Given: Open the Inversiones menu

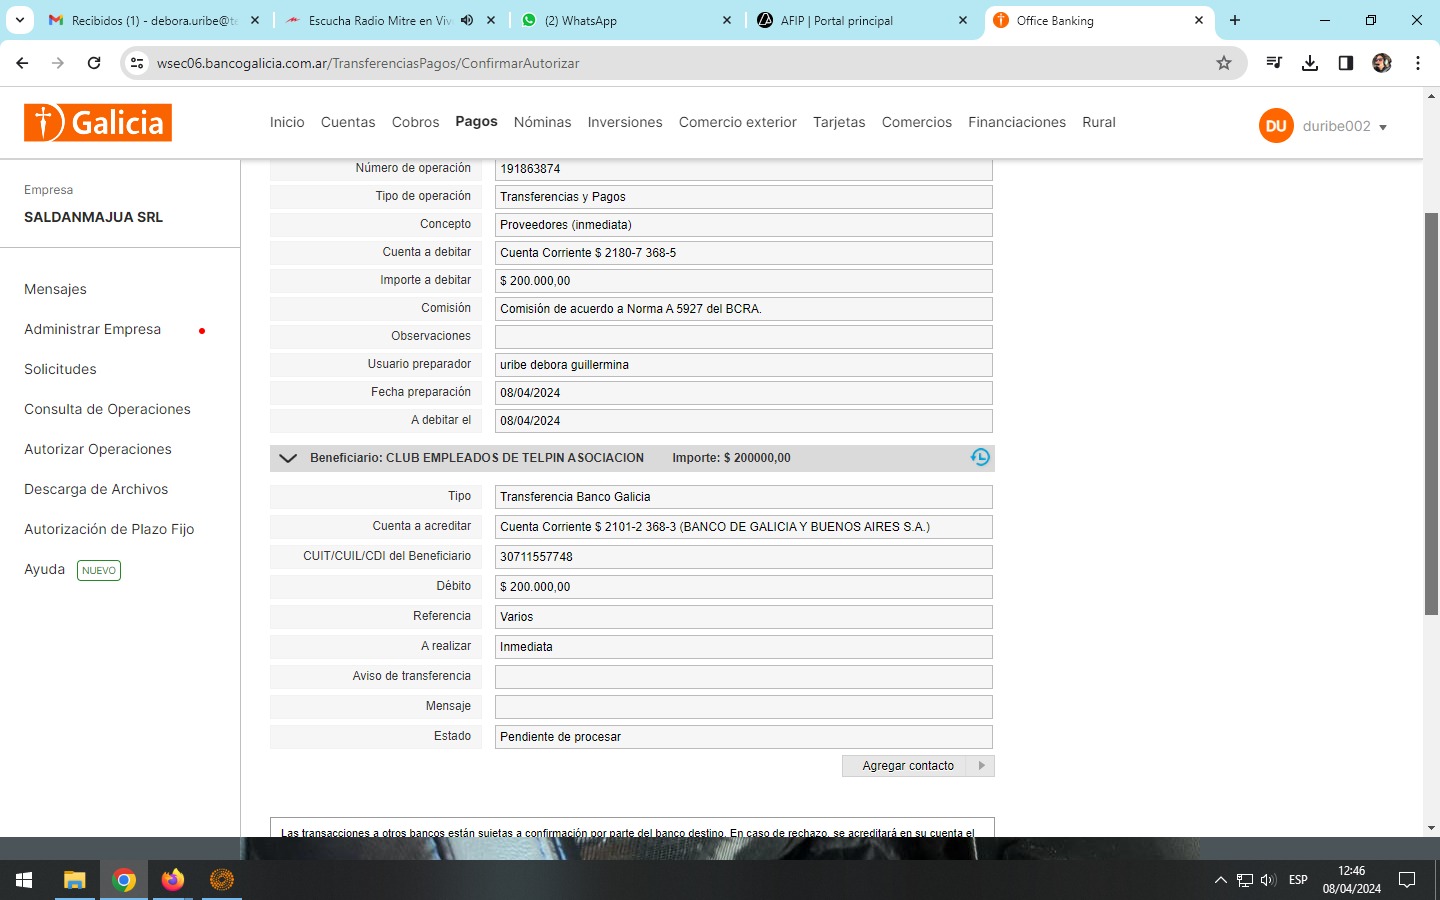Looking at the screenshot, I should (x=625, y=122).
